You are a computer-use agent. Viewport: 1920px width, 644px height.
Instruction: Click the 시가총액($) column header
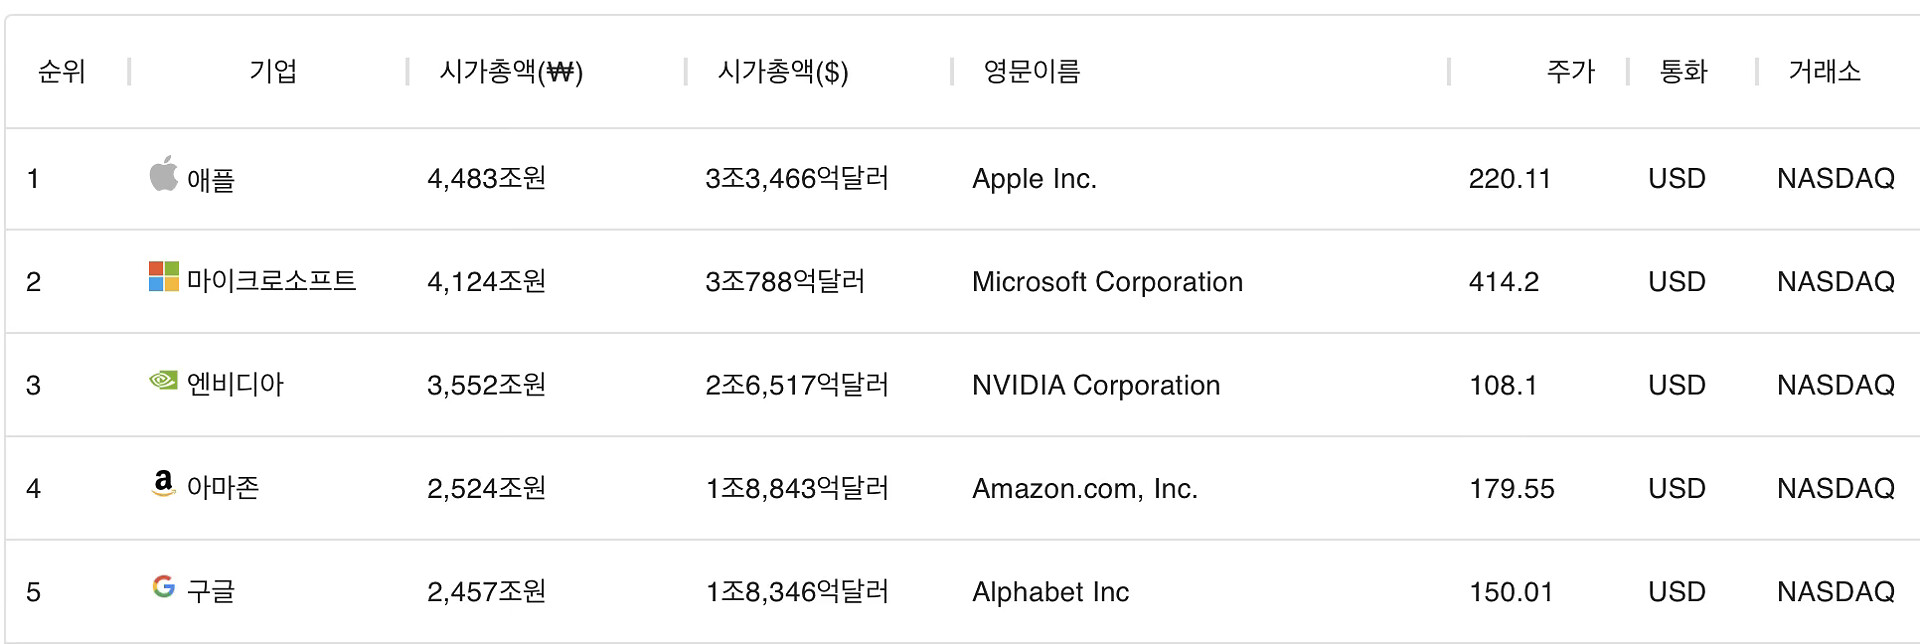(783, 72)
